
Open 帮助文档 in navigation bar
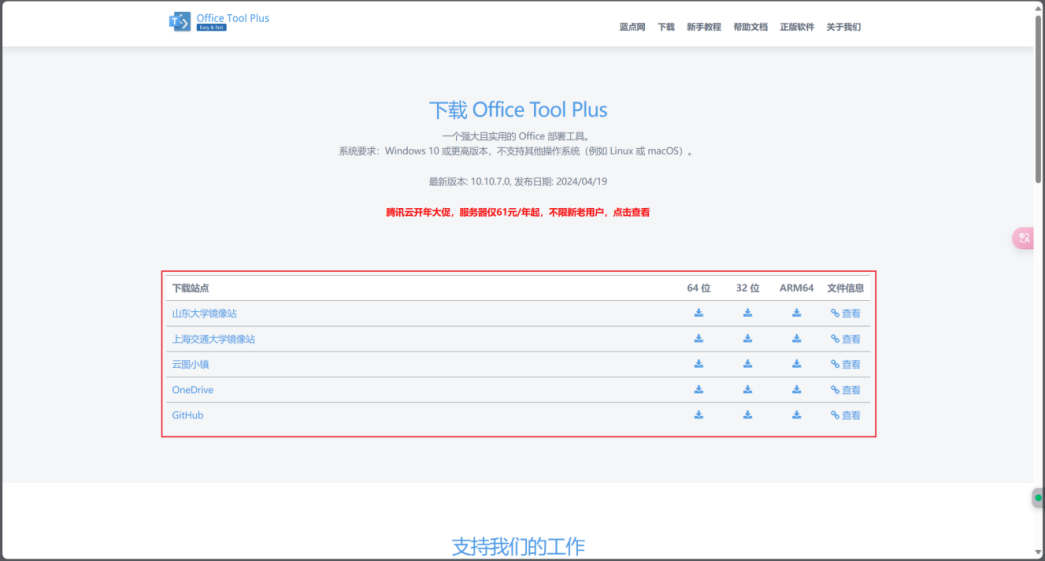coord(750,27)
